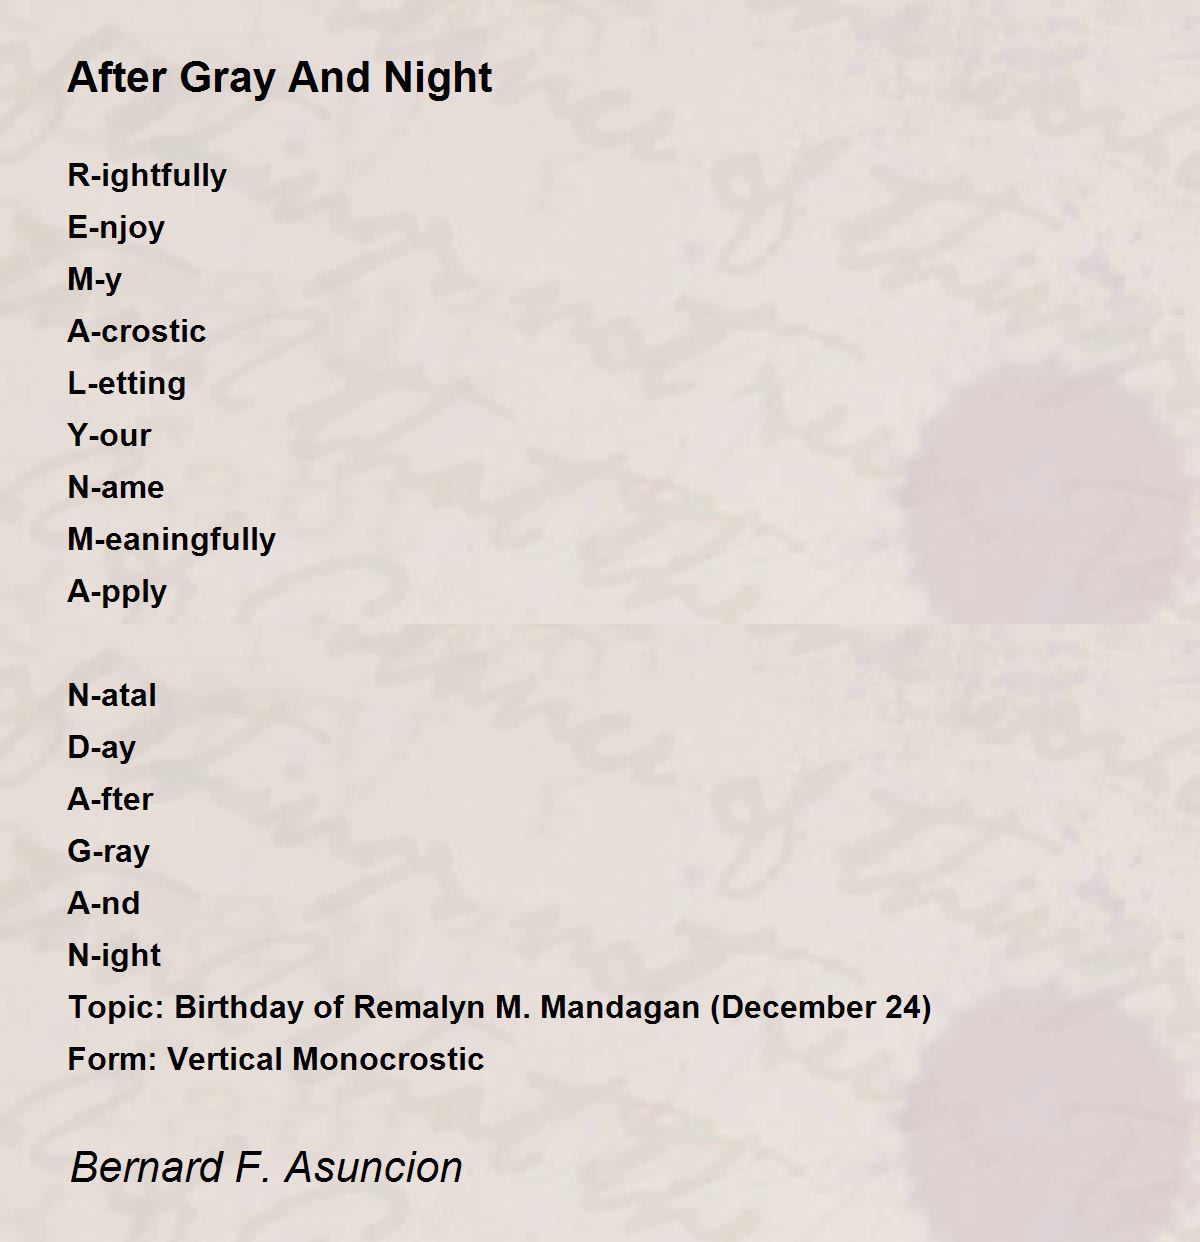Viewport: 1200px width, 1242px height.
Task: Click the line G-ray
Action: coord(108,852)
